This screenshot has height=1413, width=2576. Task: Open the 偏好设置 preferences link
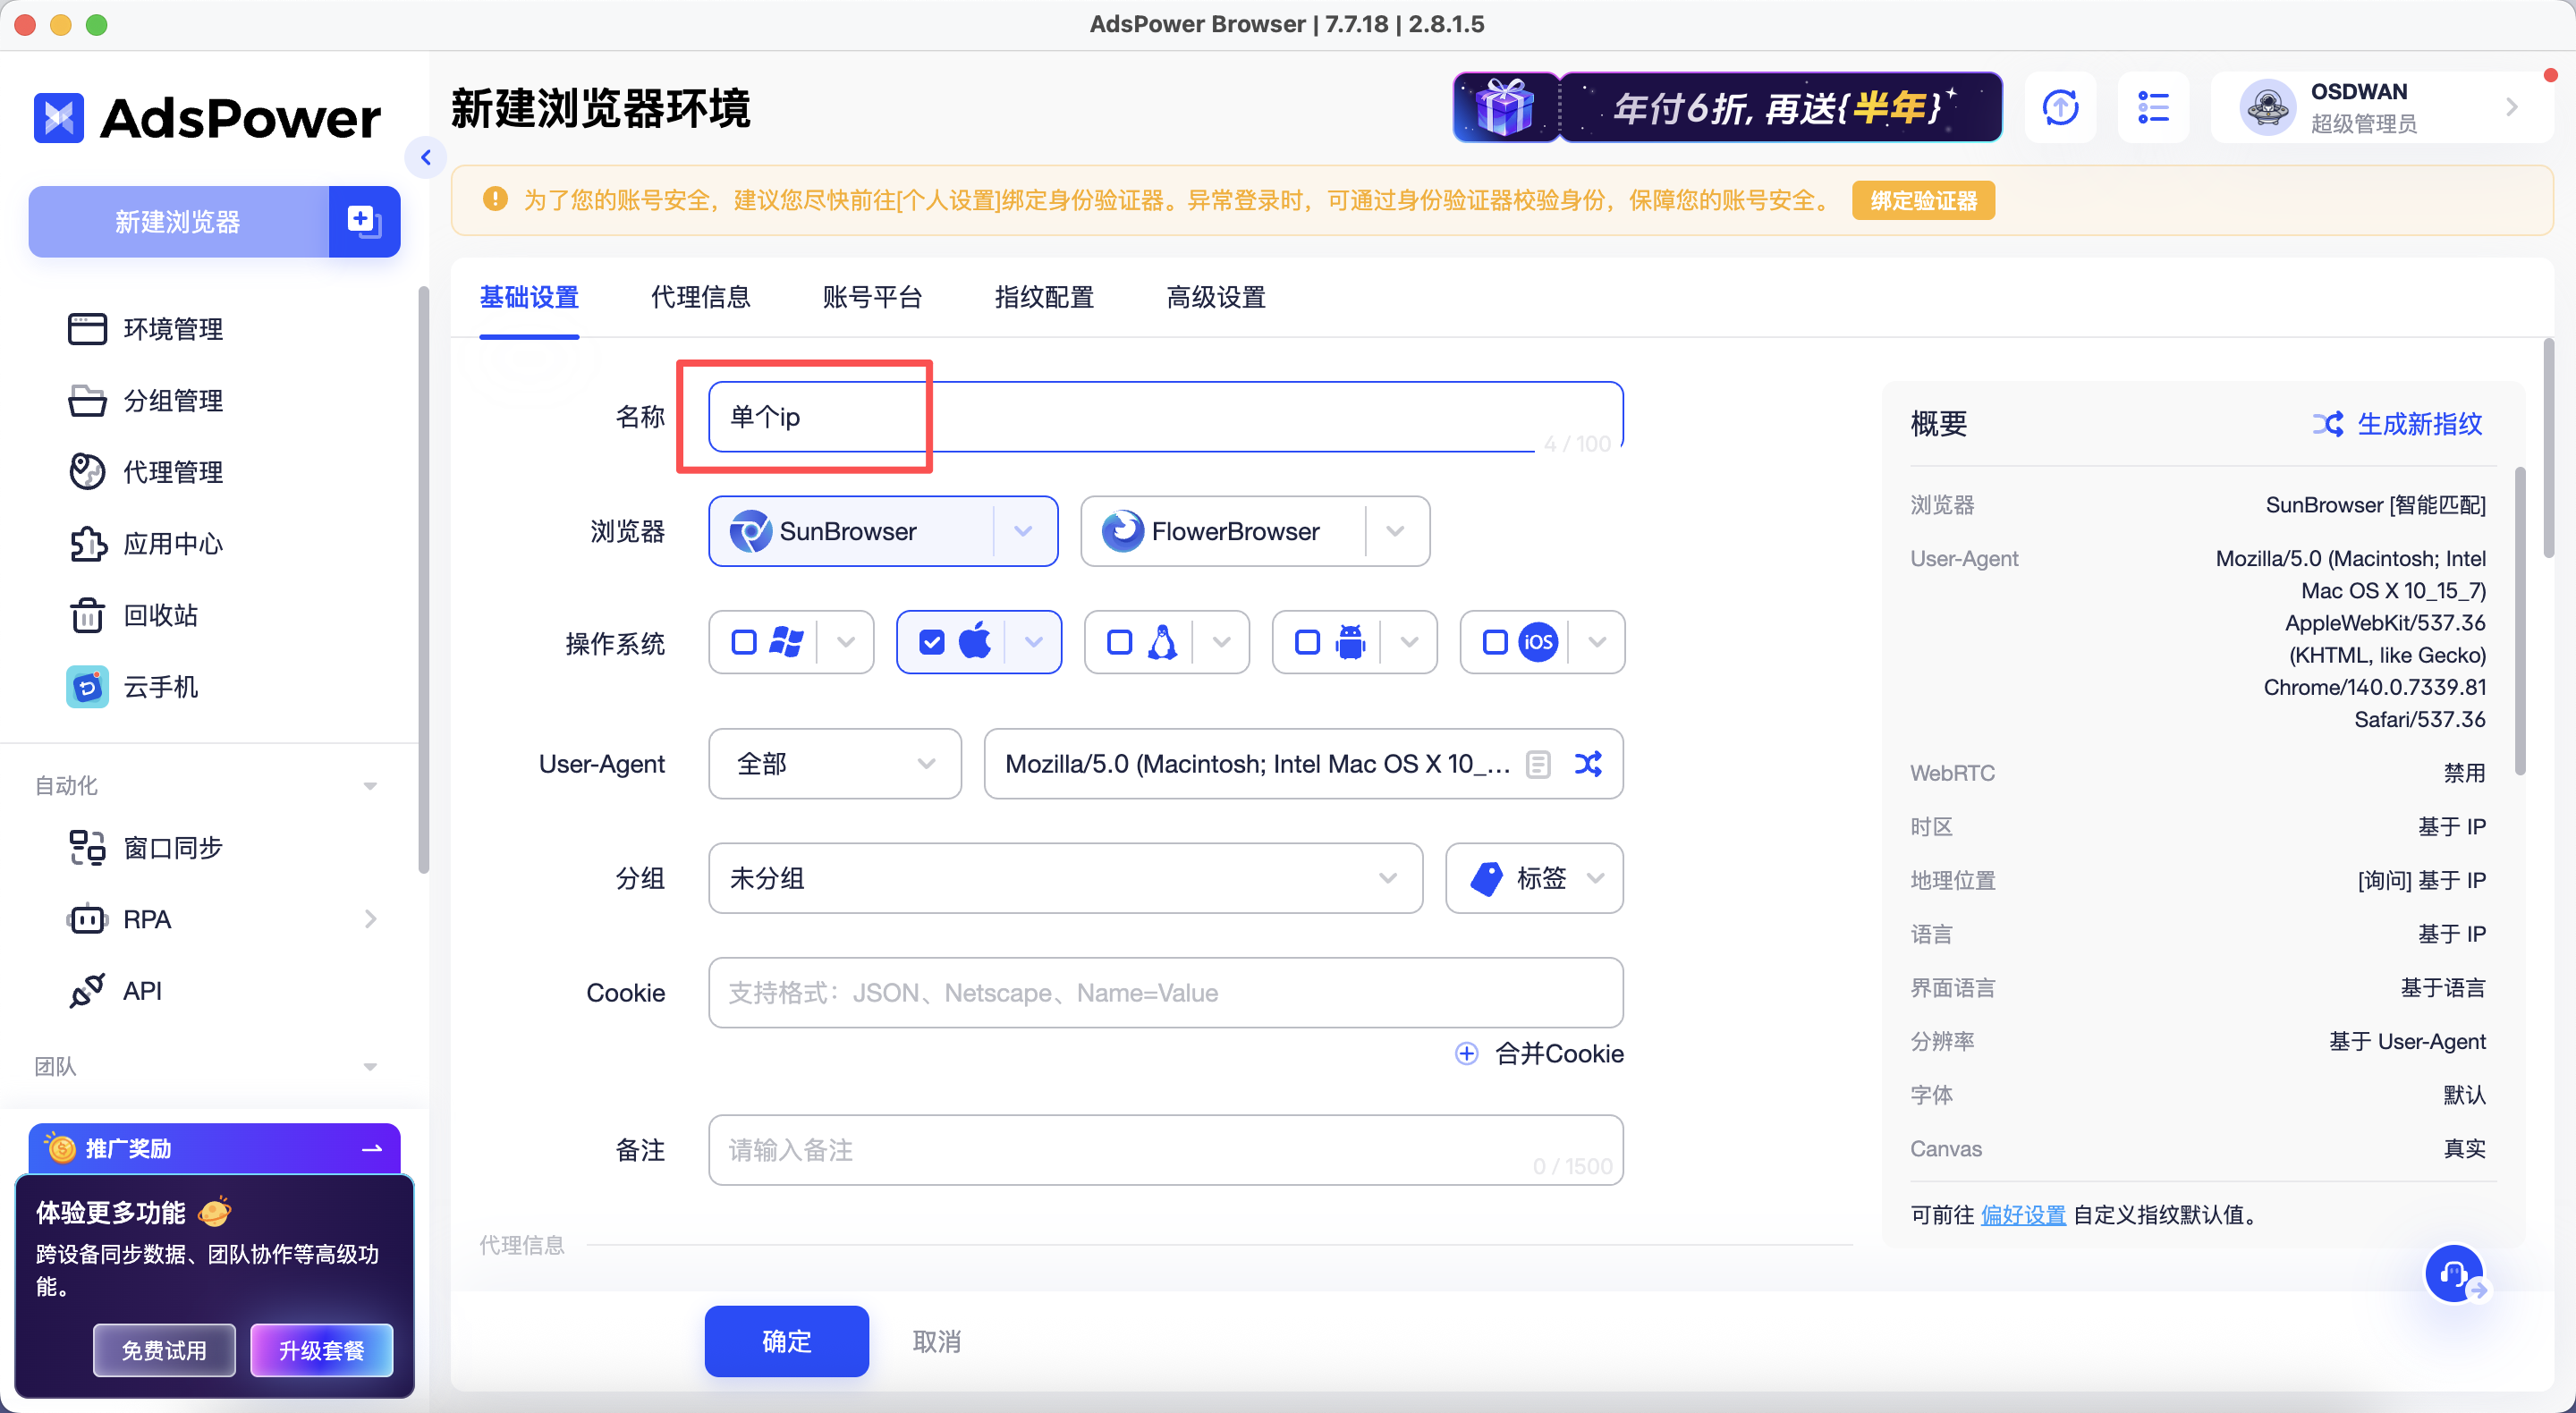[x=2022, y=1214]
